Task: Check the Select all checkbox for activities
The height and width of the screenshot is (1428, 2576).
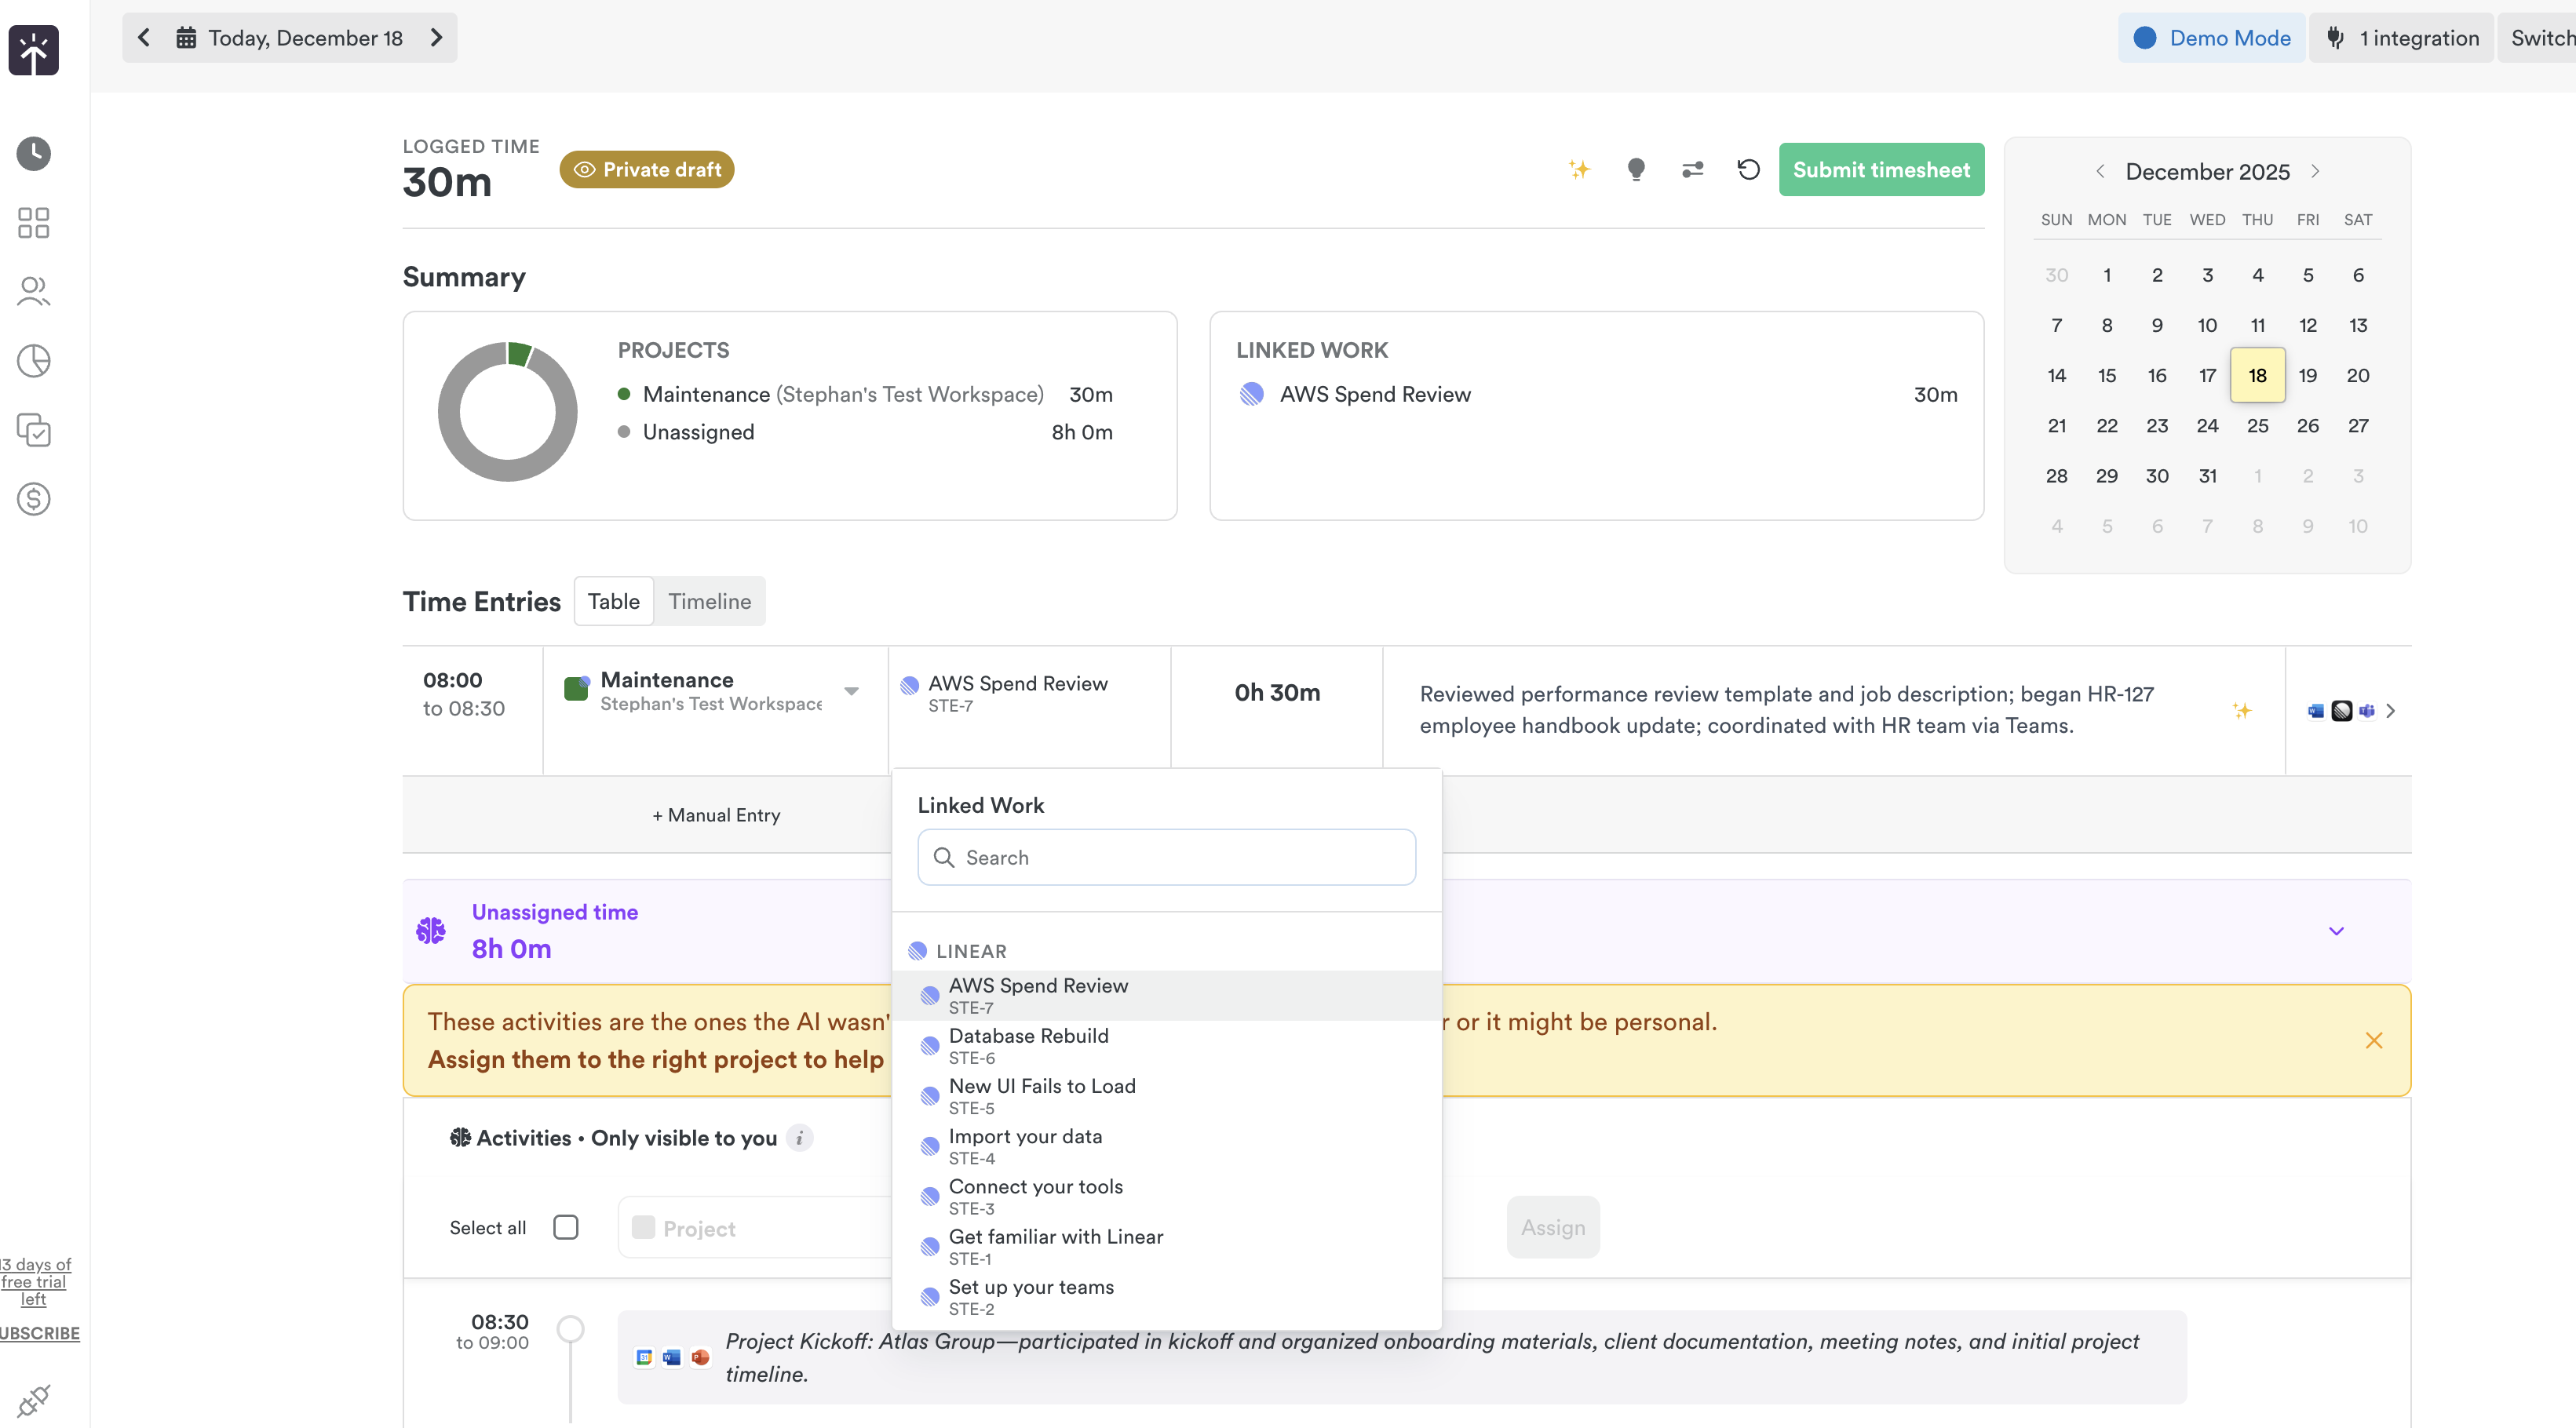Action: (x=566, y=1227)
